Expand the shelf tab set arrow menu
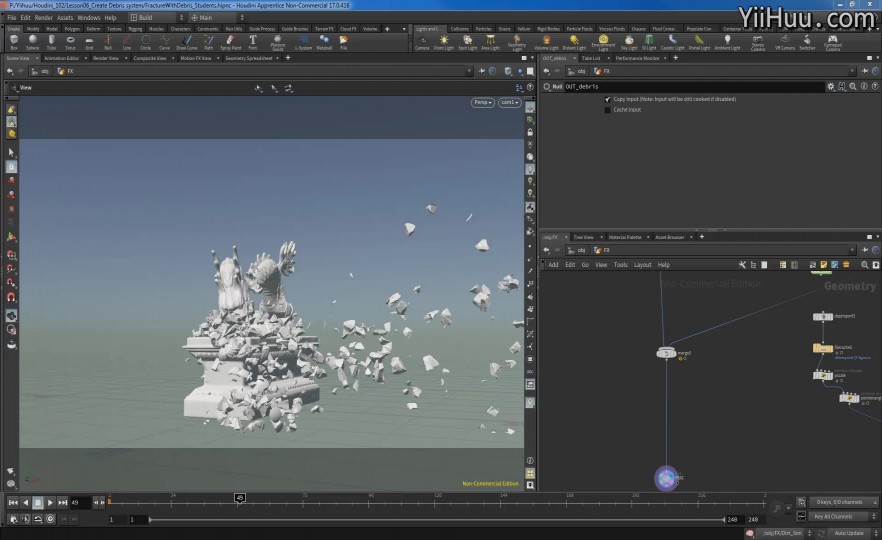This screenshot has height=540, width=882. click(x=403, y=29)
